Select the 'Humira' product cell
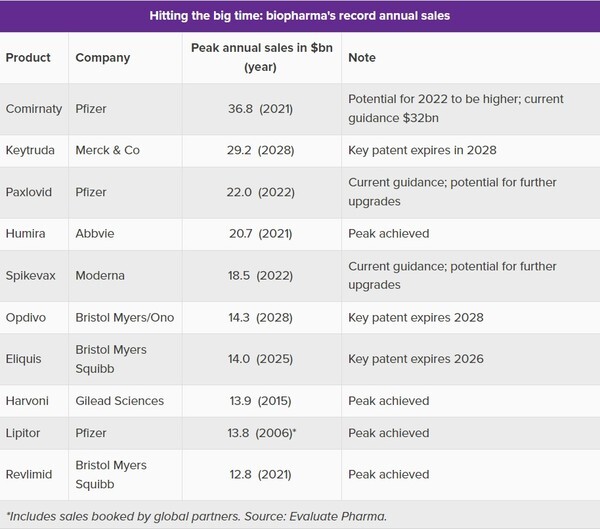This screenshot has width=600, height=529. [x=25, y=233]
